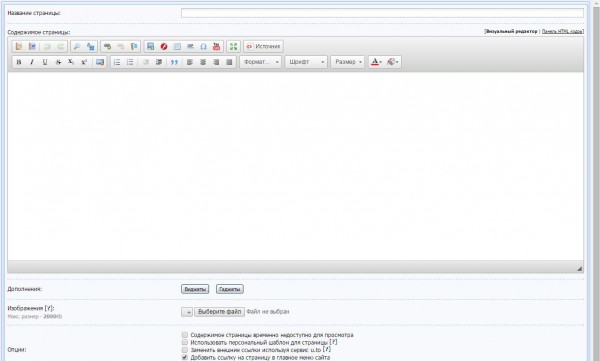
Task: Maximize the editor to fullscreen
Action: (233, 47)
